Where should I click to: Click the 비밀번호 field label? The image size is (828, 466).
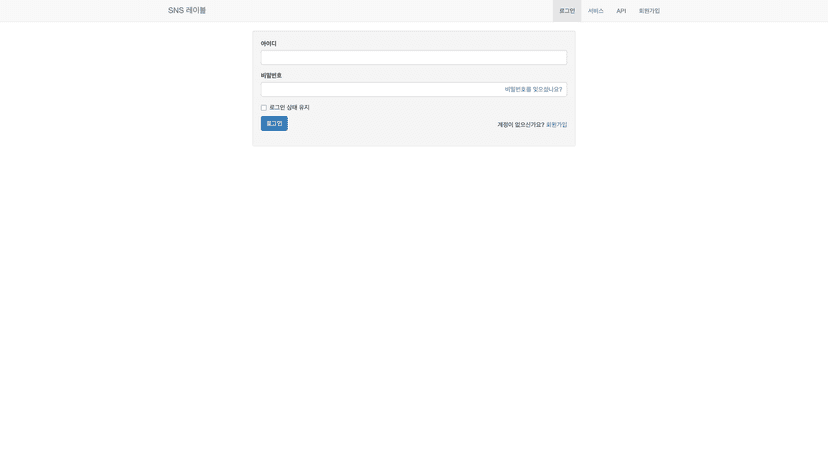coord(271,76)
